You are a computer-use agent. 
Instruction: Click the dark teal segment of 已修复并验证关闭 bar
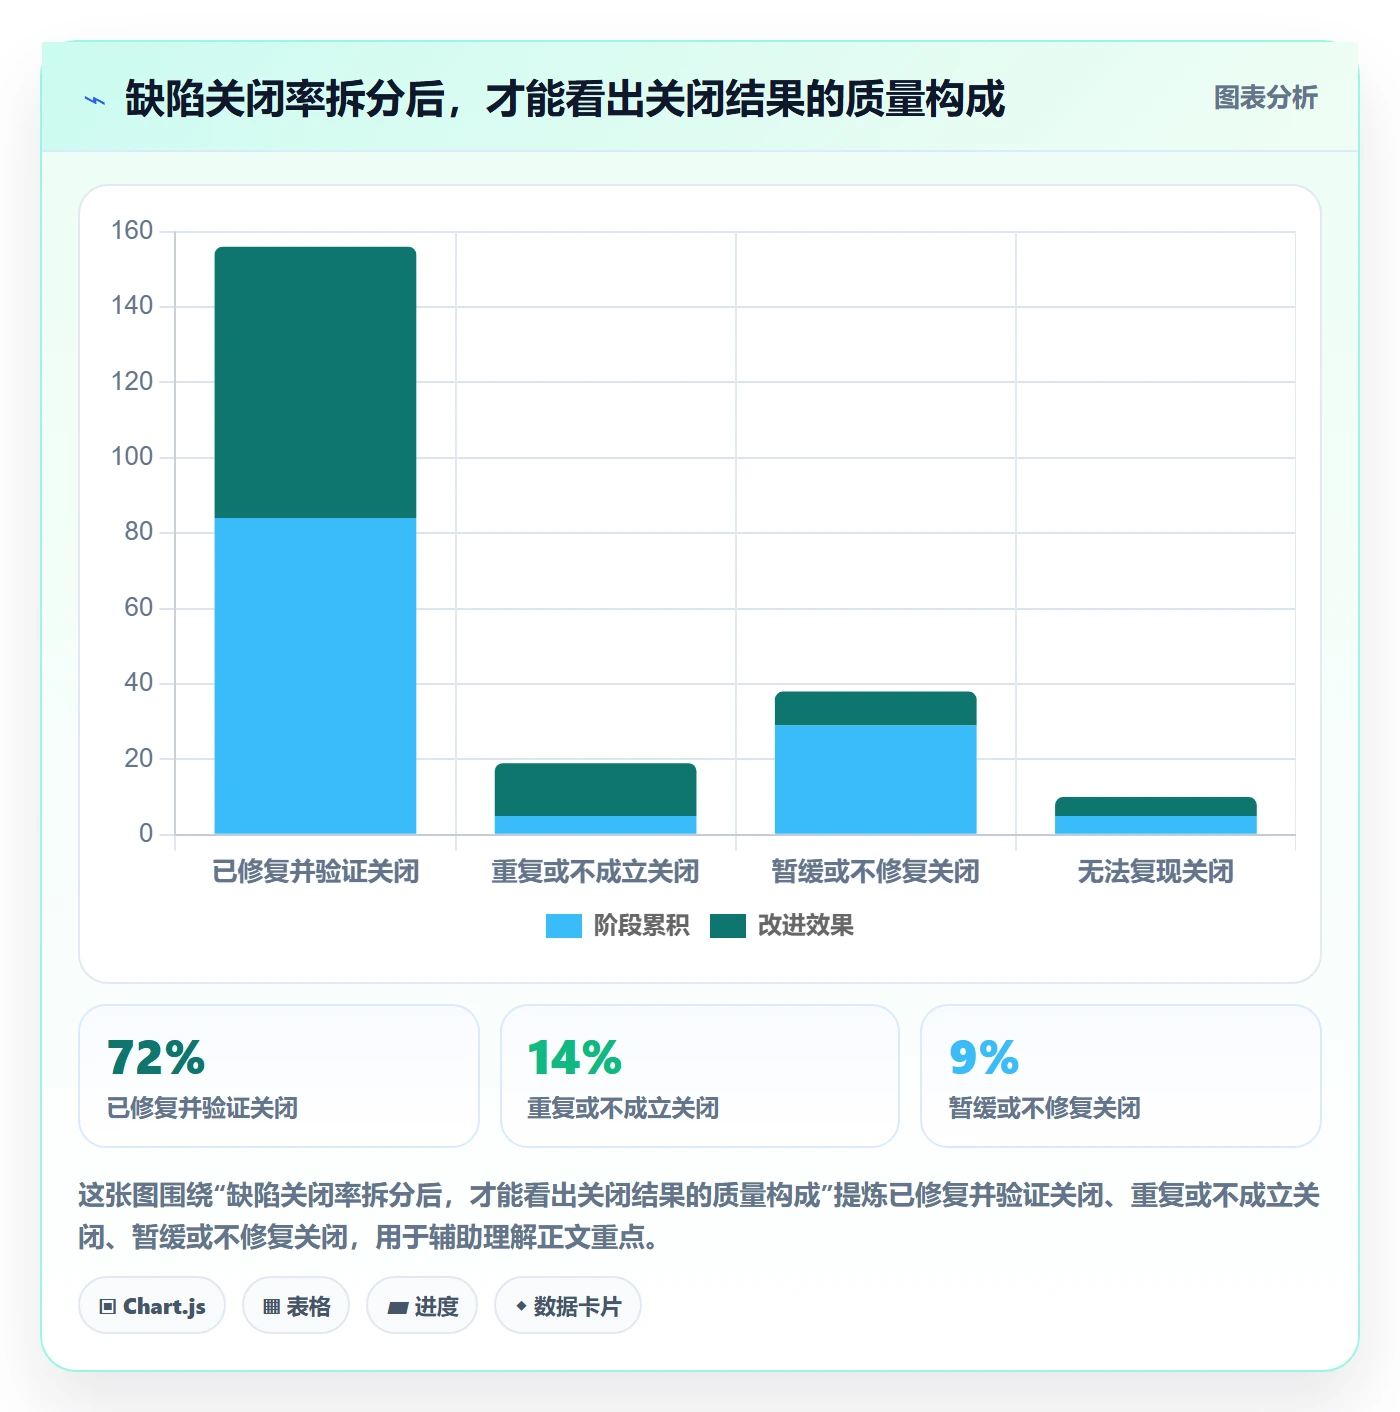(x=316, y=382)
